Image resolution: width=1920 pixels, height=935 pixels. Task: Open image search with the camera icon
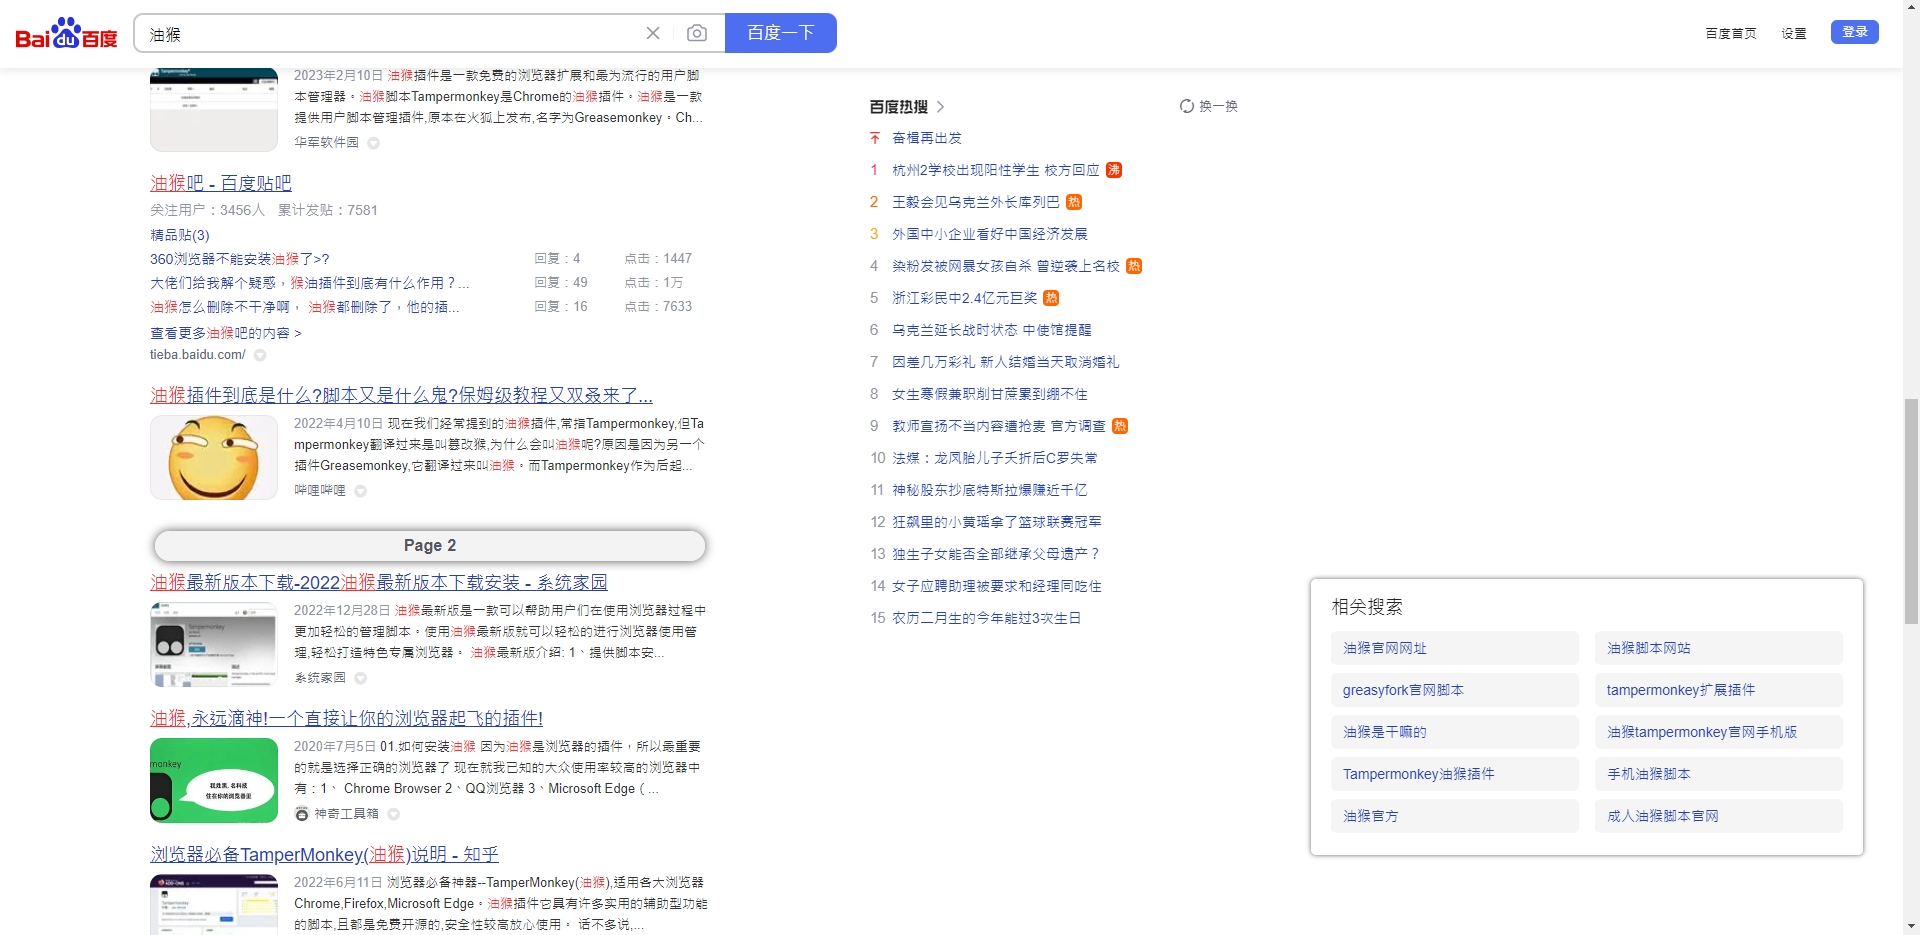pyautogui.click(x=698, y=32)
